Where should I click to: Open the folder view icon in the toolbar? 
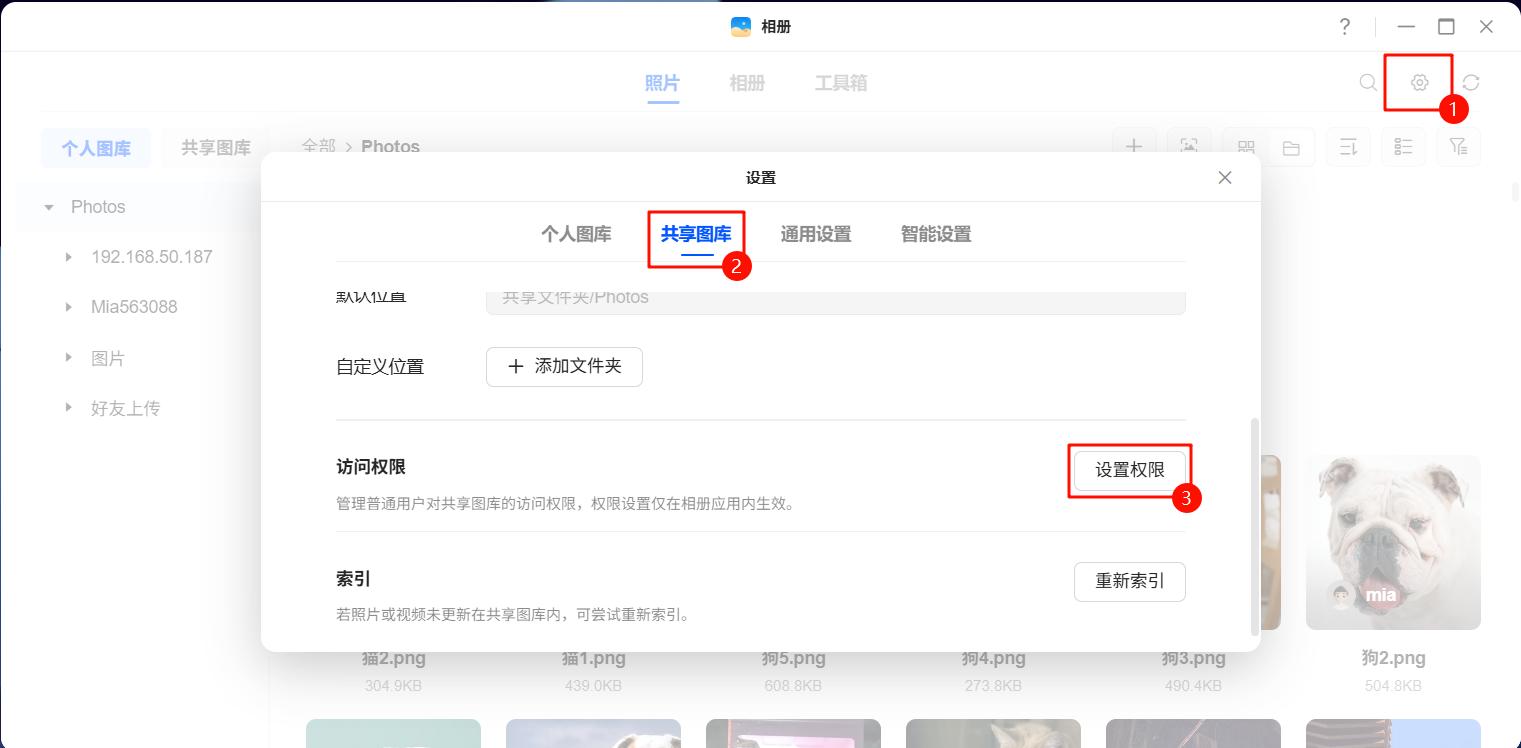(1291, 146)
